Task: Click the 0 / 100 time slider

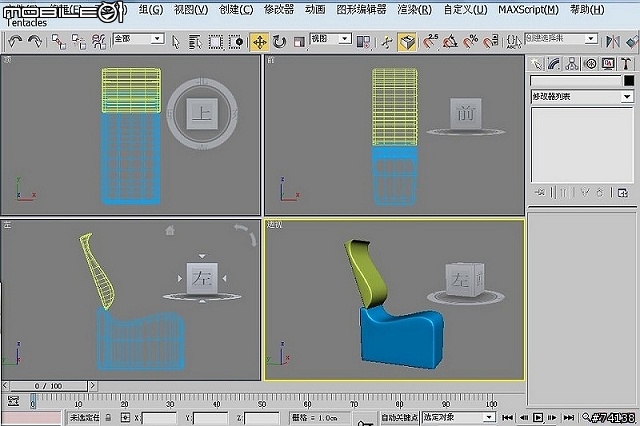Action: [x=48, y=385]
